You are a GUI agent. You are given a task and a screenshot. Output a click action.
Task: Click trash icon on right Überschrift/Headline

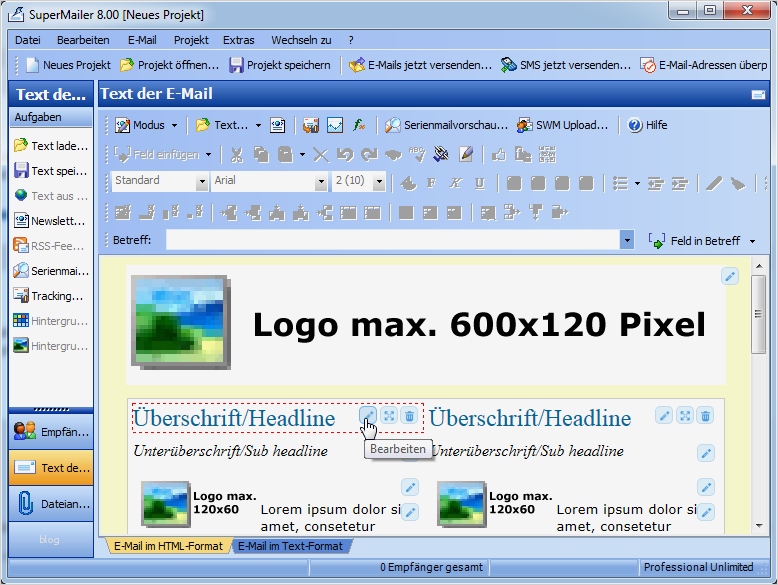tap(705, 415)
